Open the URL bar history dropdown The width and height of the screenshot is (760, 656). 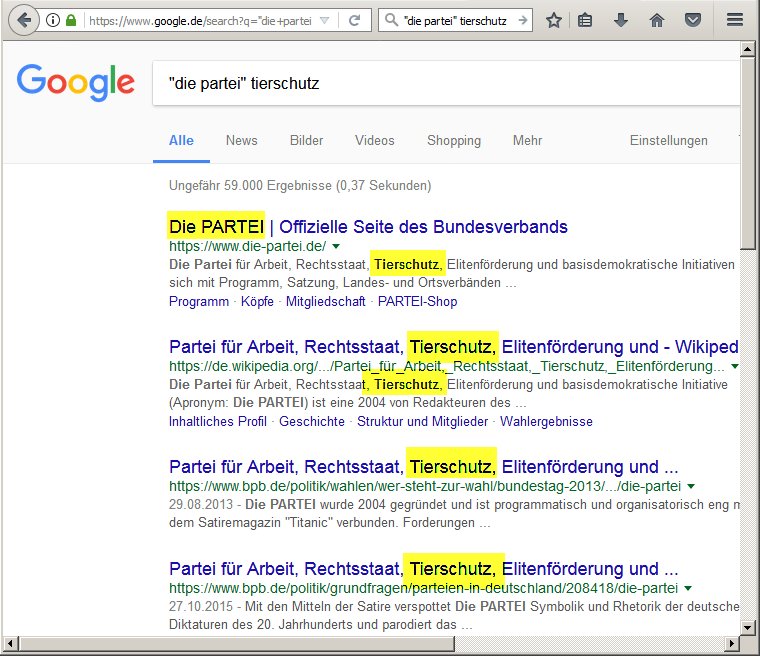(x=326, y=20)
